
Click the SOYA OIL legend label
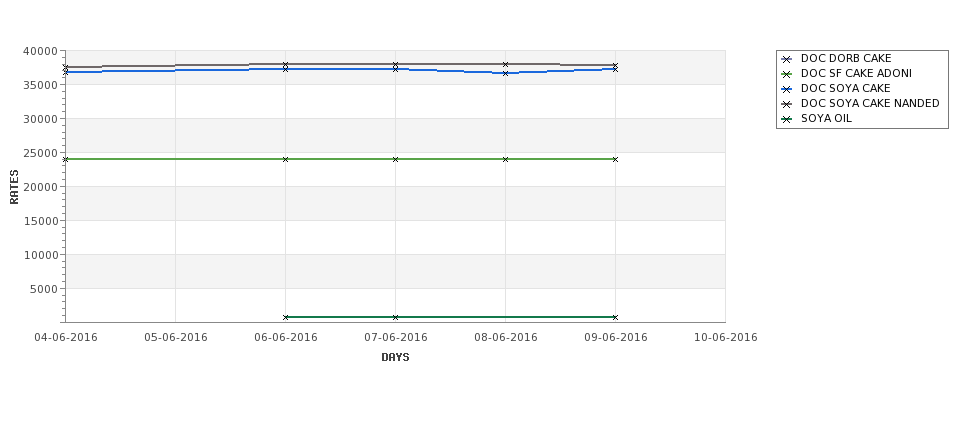(826, 118)
